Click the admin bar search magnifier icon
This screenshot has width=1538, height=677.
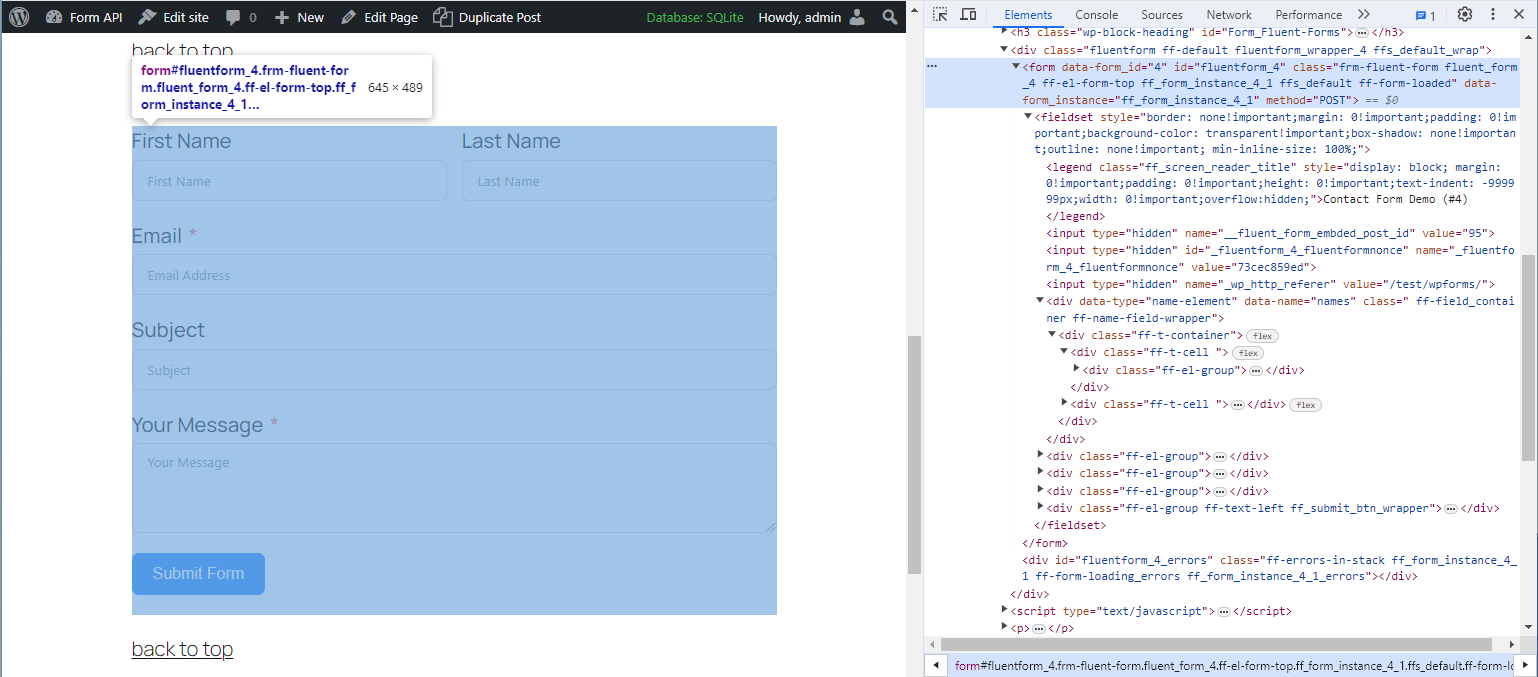pyautogui.click(x=889, y=17)
